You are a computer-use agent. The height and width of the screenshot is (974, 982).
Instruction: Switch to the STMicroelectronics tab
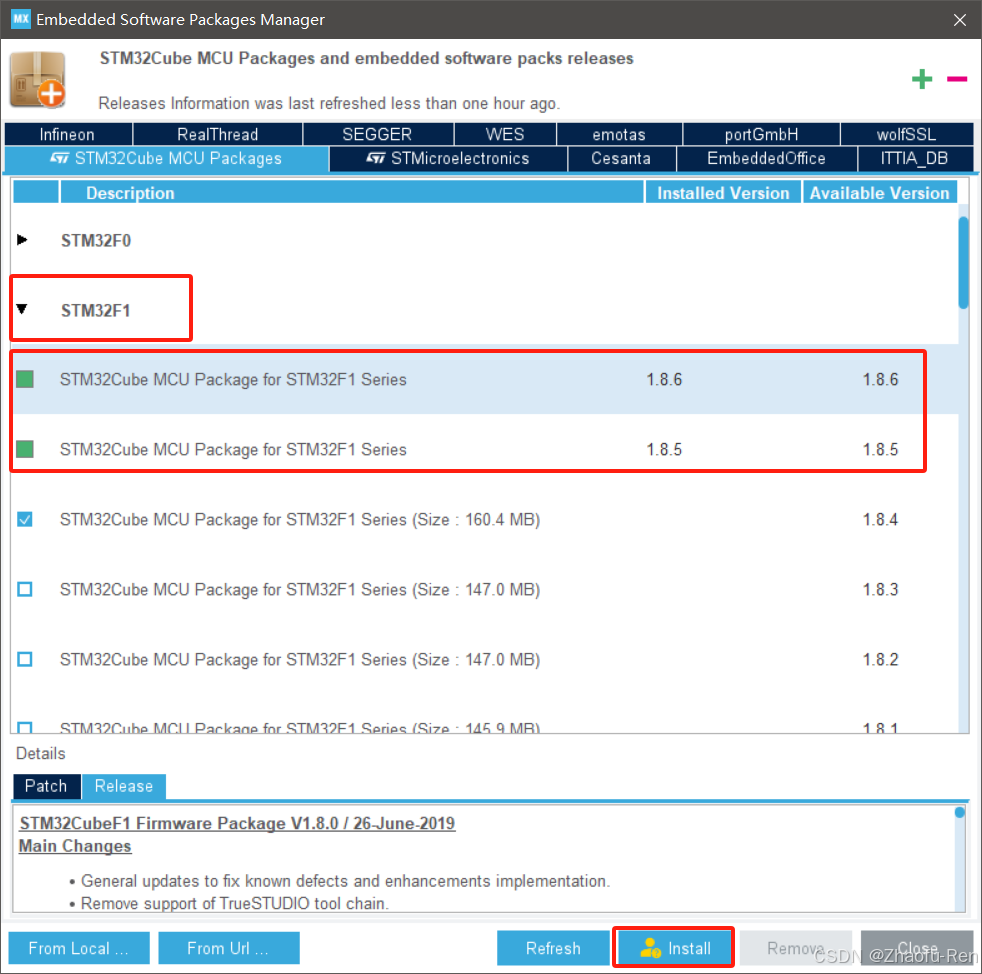click(x=448, y=158)
